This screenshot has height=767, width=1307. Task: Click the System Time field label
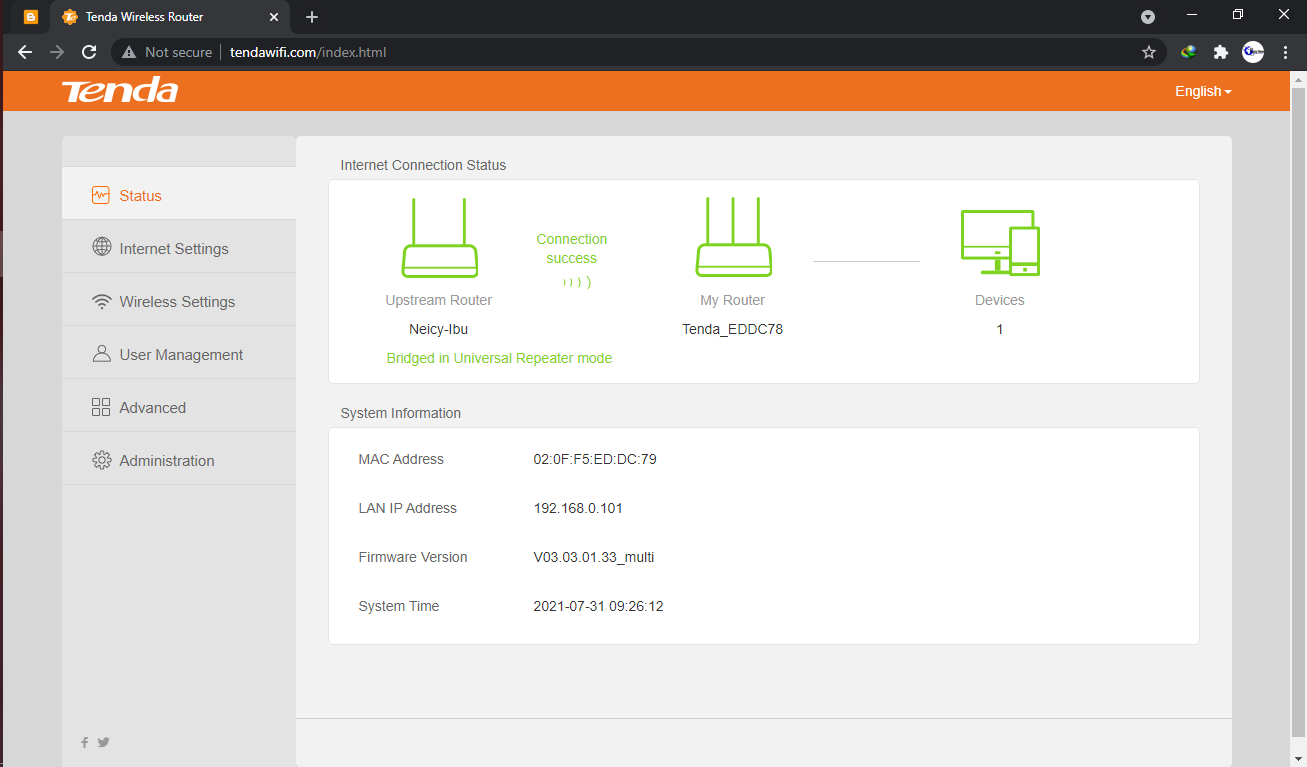click(x=399, y=606)
